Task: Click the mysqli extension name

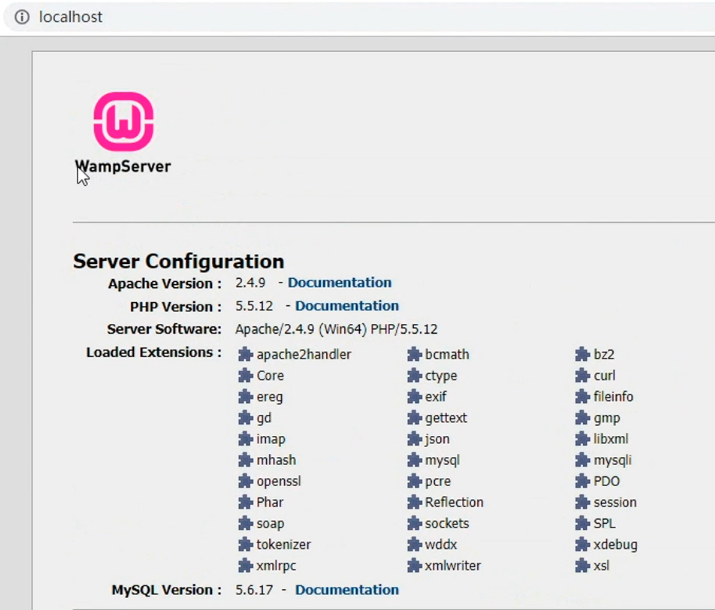Action: [x=612, y=460]
